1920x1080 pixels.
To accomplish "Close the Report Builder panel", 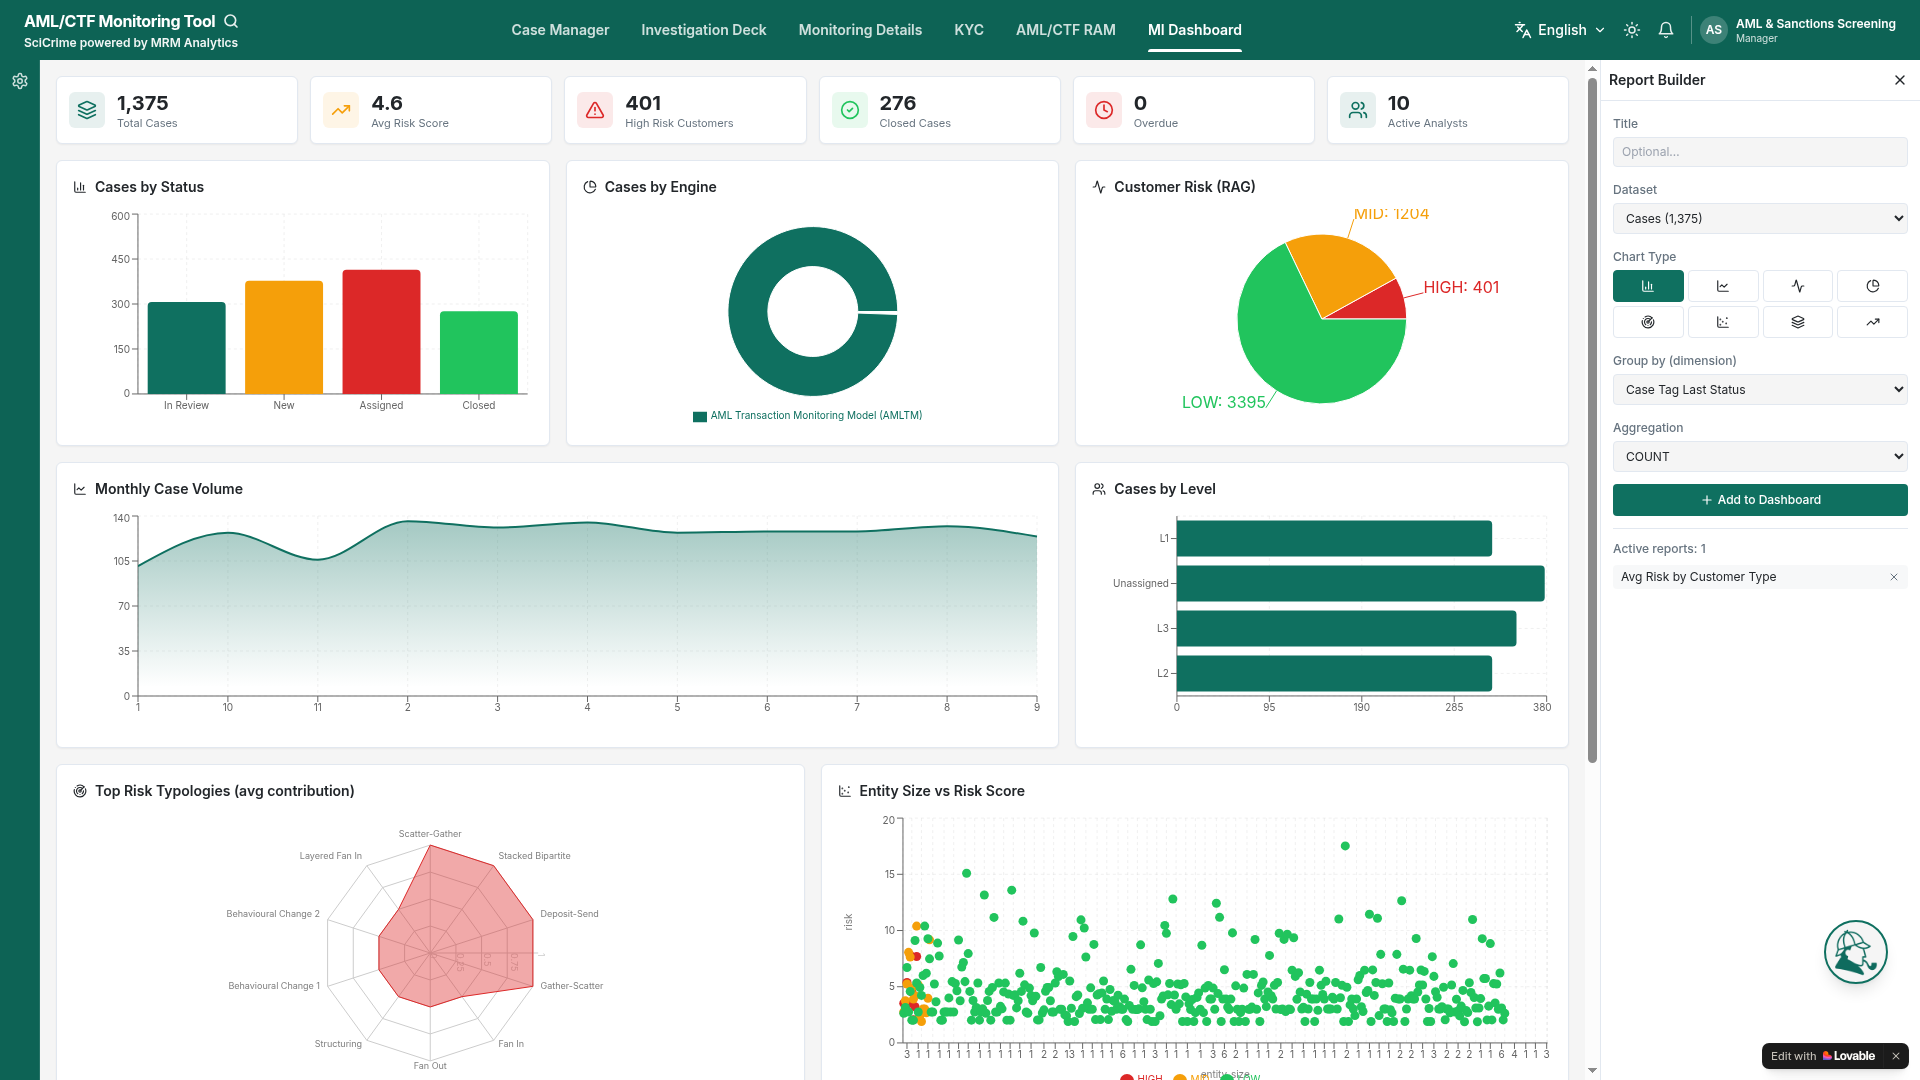I will click(x=1900, y=80).
